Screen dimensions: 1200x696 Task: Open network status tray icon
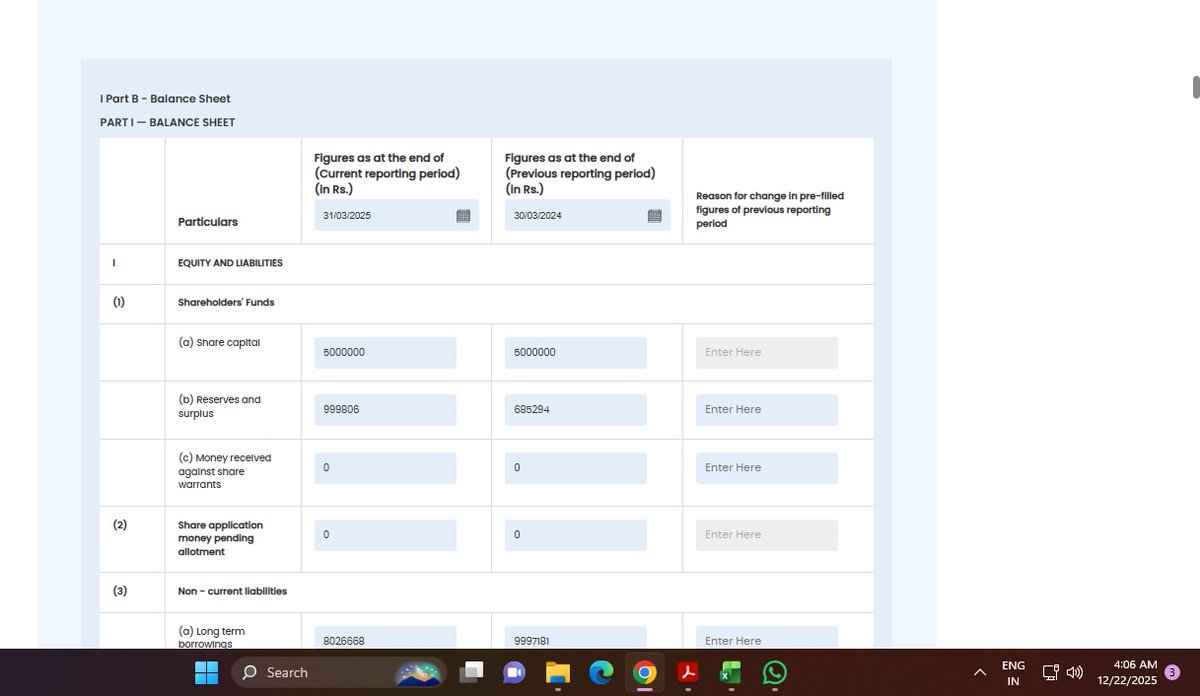1050,673
